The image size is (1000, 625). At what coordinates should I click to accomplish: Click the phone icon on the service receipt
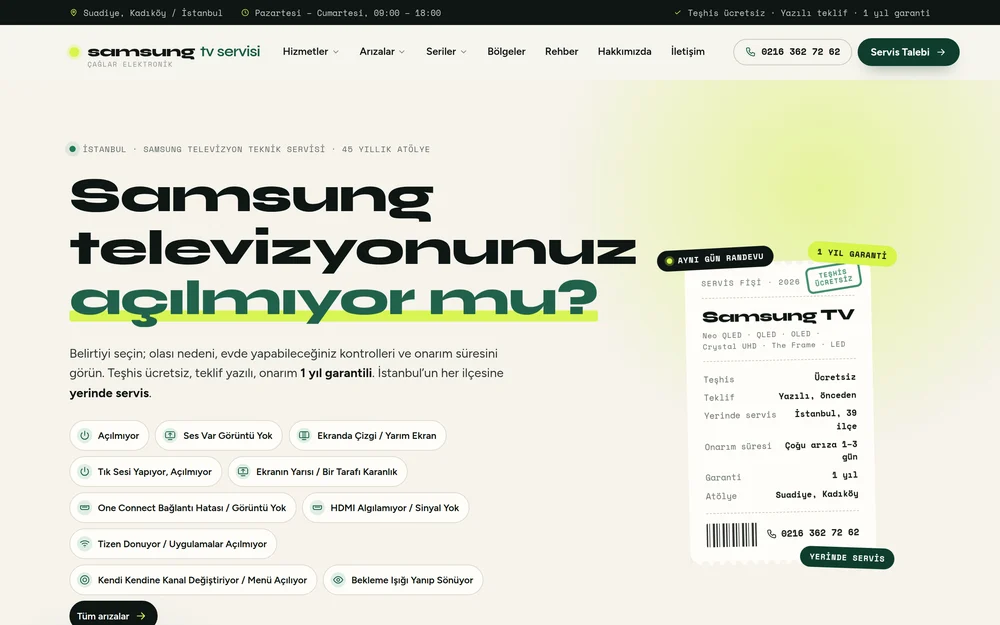771,534
